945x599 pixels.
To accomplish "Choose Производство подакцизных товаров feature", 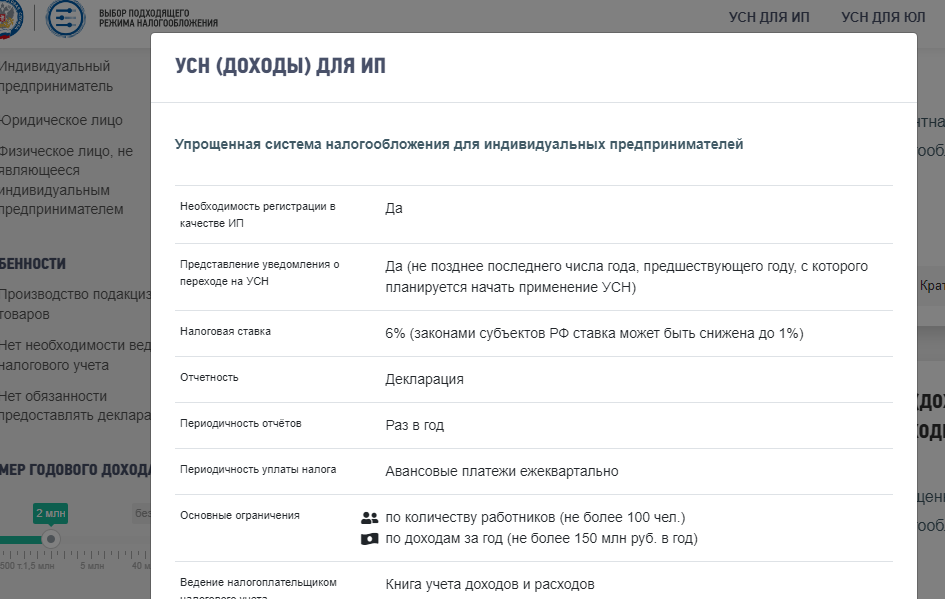I will pos(75,304).
